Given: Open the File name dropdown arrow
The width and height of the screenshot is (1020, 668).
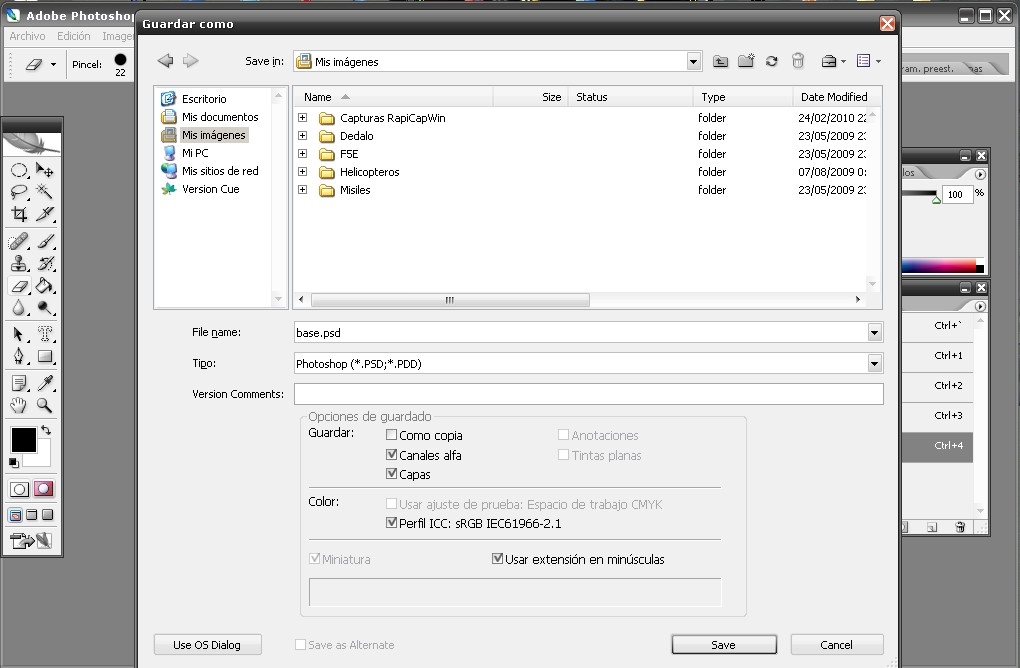Looking at the screenshot, I should pyautogui.click(x=874, y=332).
